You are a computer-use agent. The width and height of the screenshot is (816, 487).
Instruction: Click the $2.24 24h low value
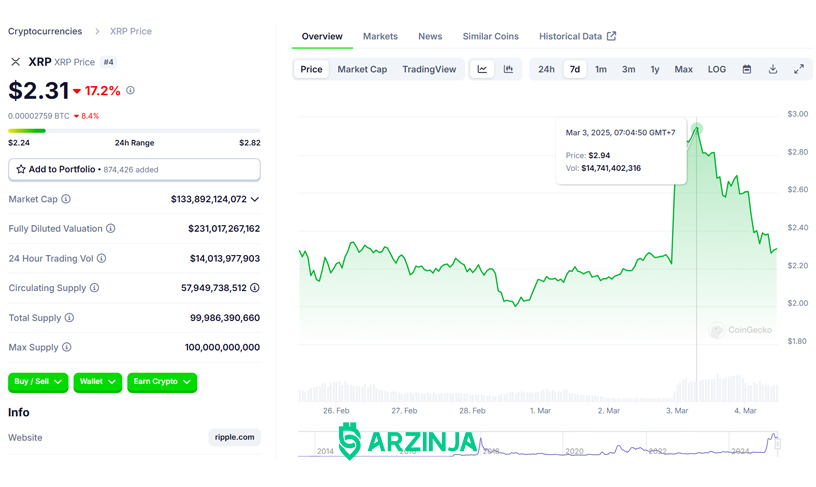pyautogui.click(x=19, y=143)
